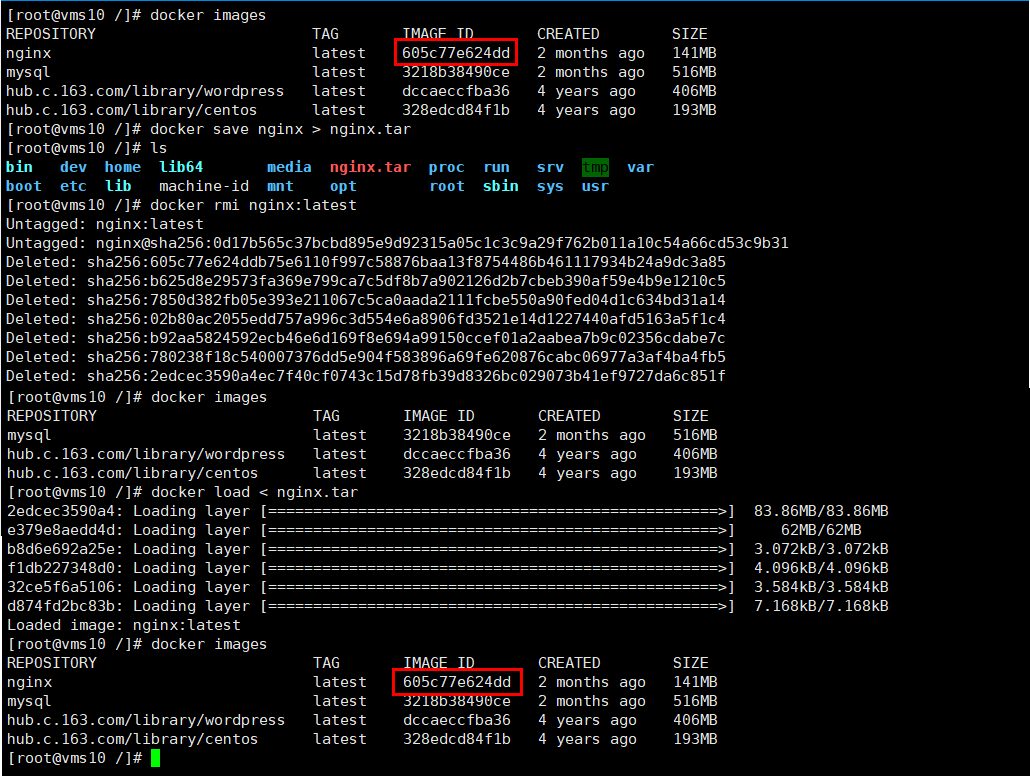
Task: Click the 'run' directory entry
Action: coord(497,168)
